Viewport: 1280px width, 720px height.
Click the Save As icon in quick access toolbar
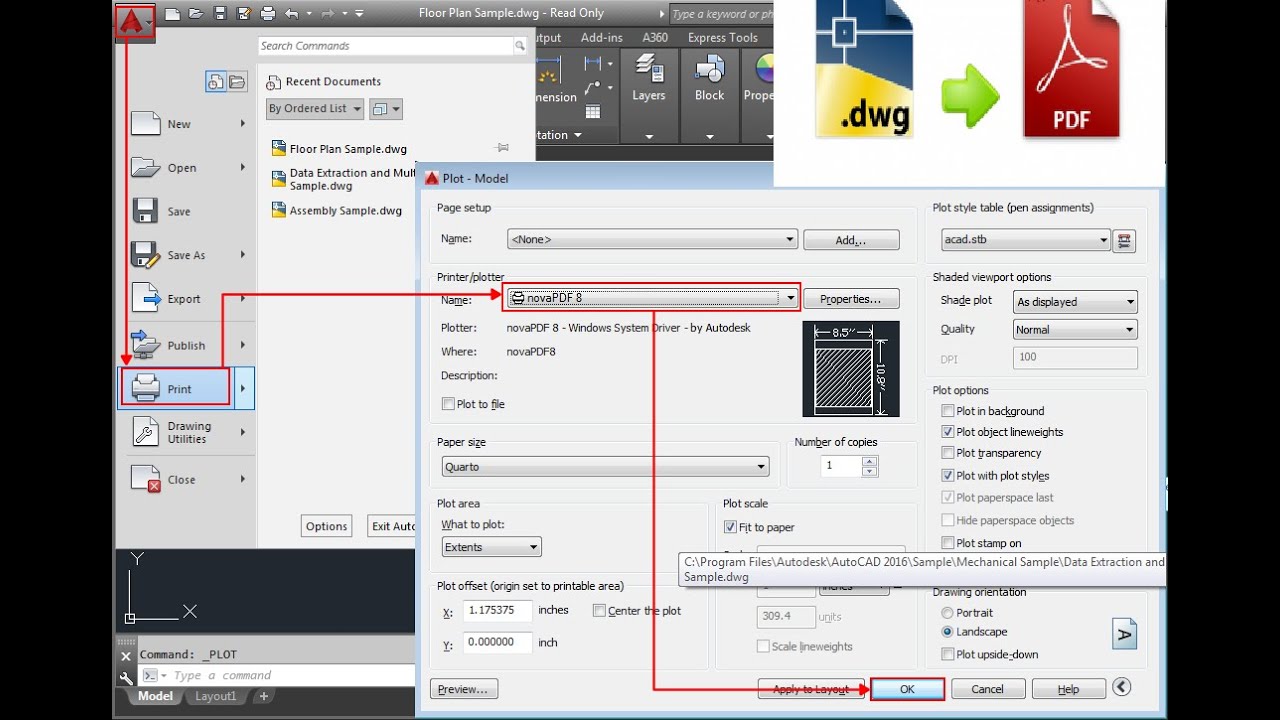(244, 14)
